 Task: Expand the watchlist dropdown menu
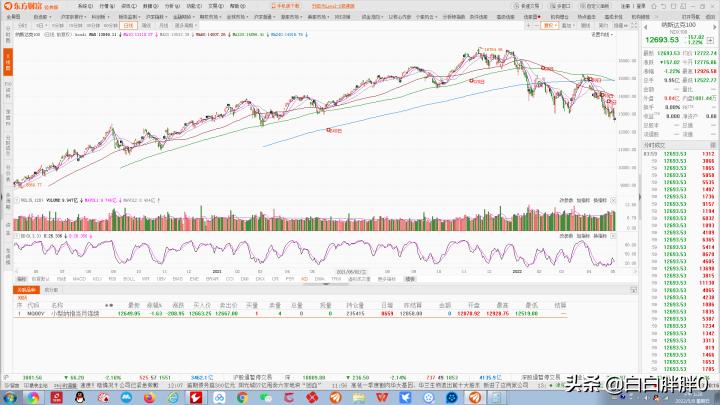coord(42,17)
